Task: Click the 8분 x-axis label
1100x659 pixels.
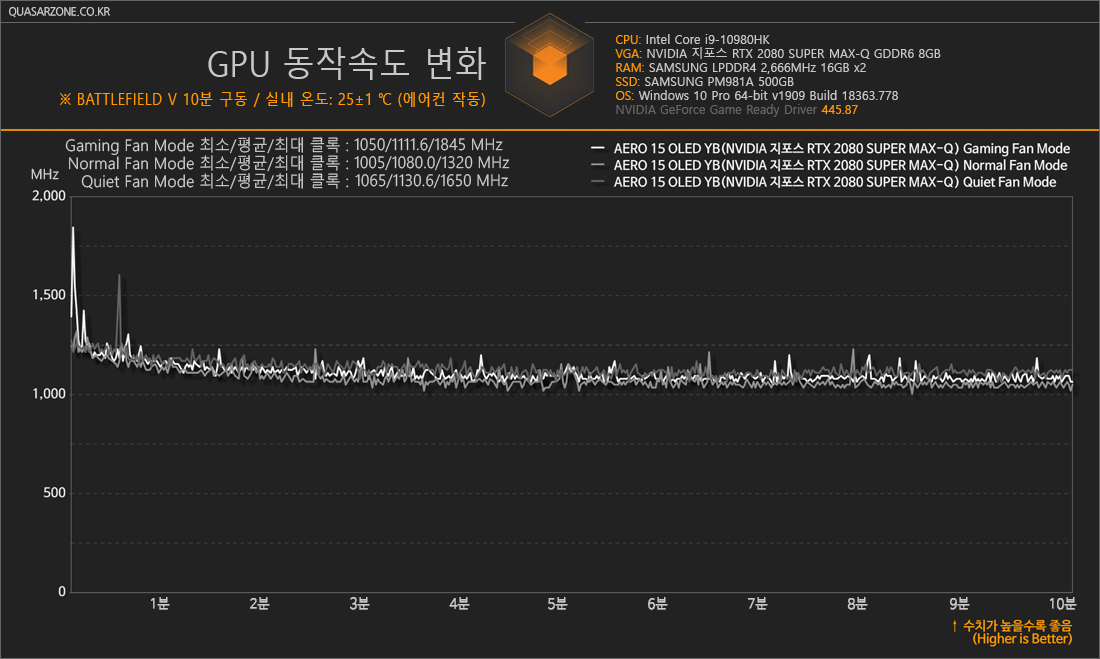Action: 857,604
